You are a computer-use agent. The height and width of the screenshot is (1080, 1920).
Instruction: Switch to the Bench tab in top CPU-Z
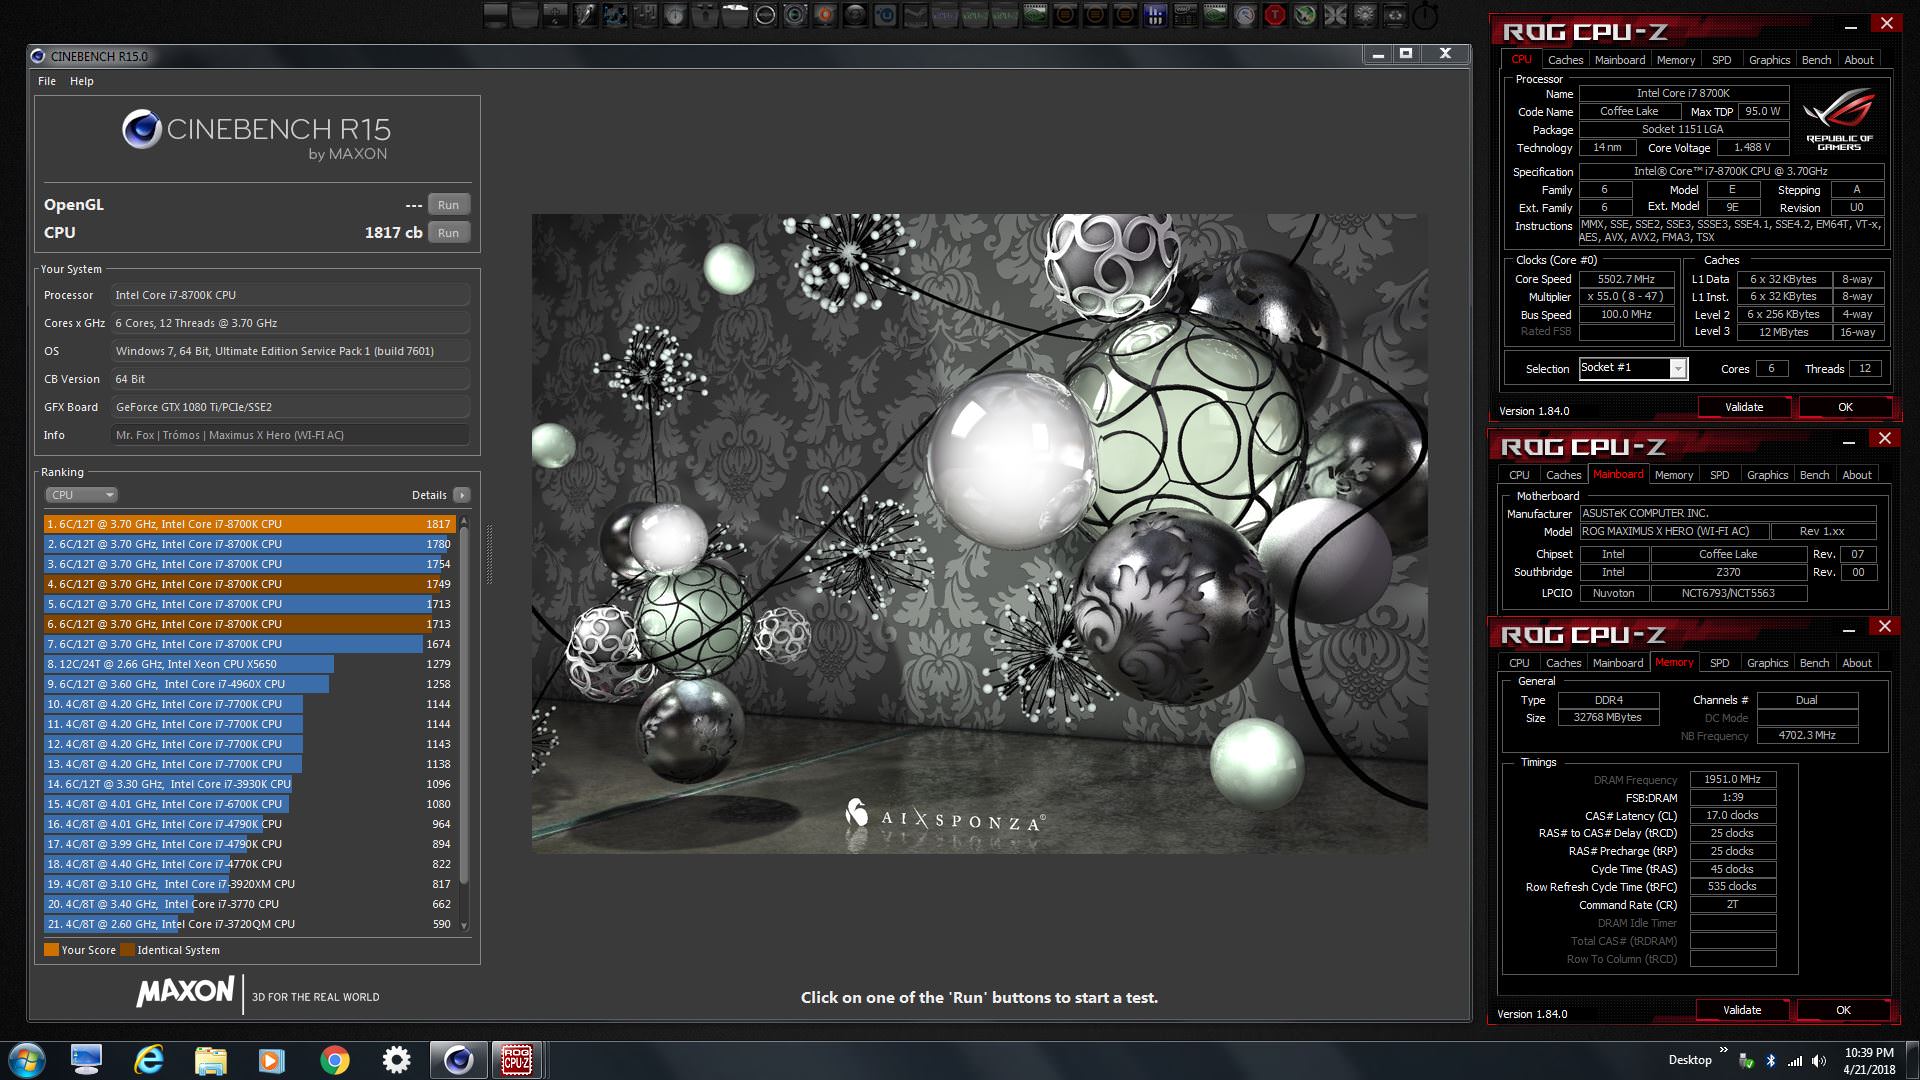click(x=1816, y=60)
